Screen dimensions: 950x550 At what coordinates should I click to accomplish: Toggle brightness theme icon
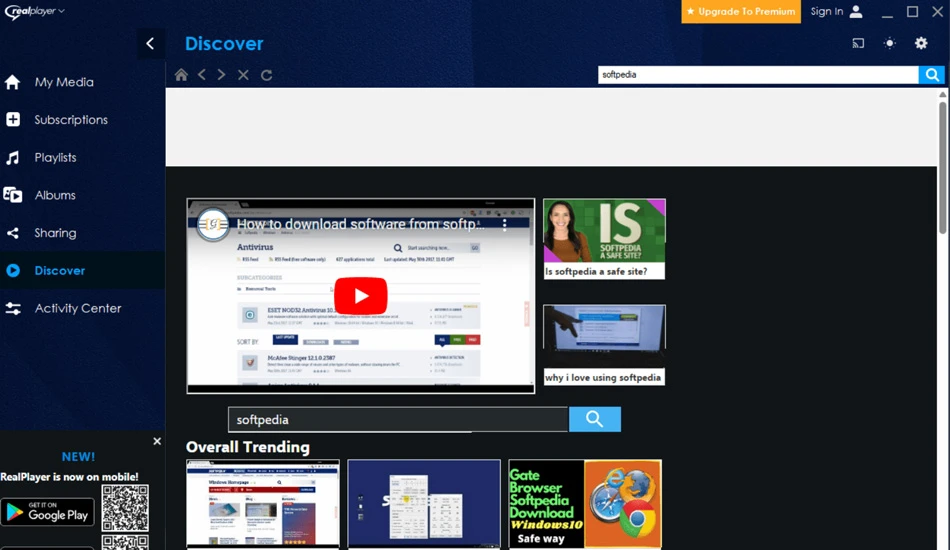(x=889, y=43)
